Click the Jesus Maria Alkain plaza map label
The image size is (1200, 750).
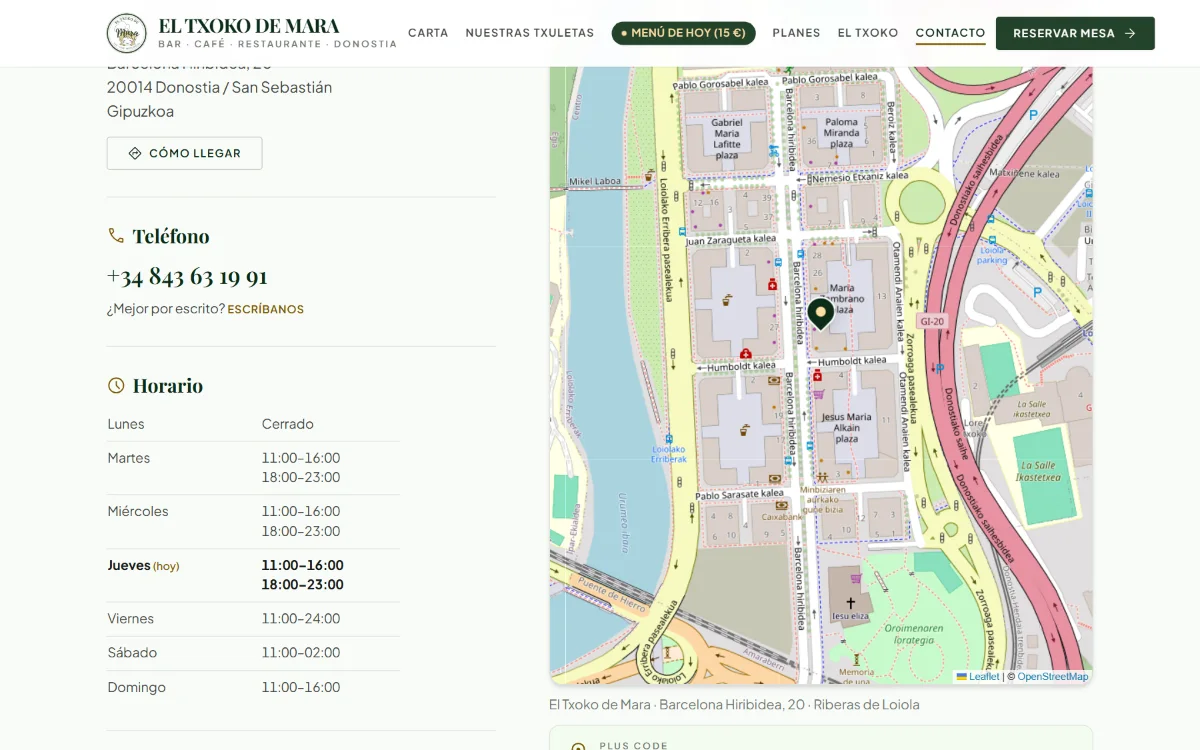tap(846, 427)
